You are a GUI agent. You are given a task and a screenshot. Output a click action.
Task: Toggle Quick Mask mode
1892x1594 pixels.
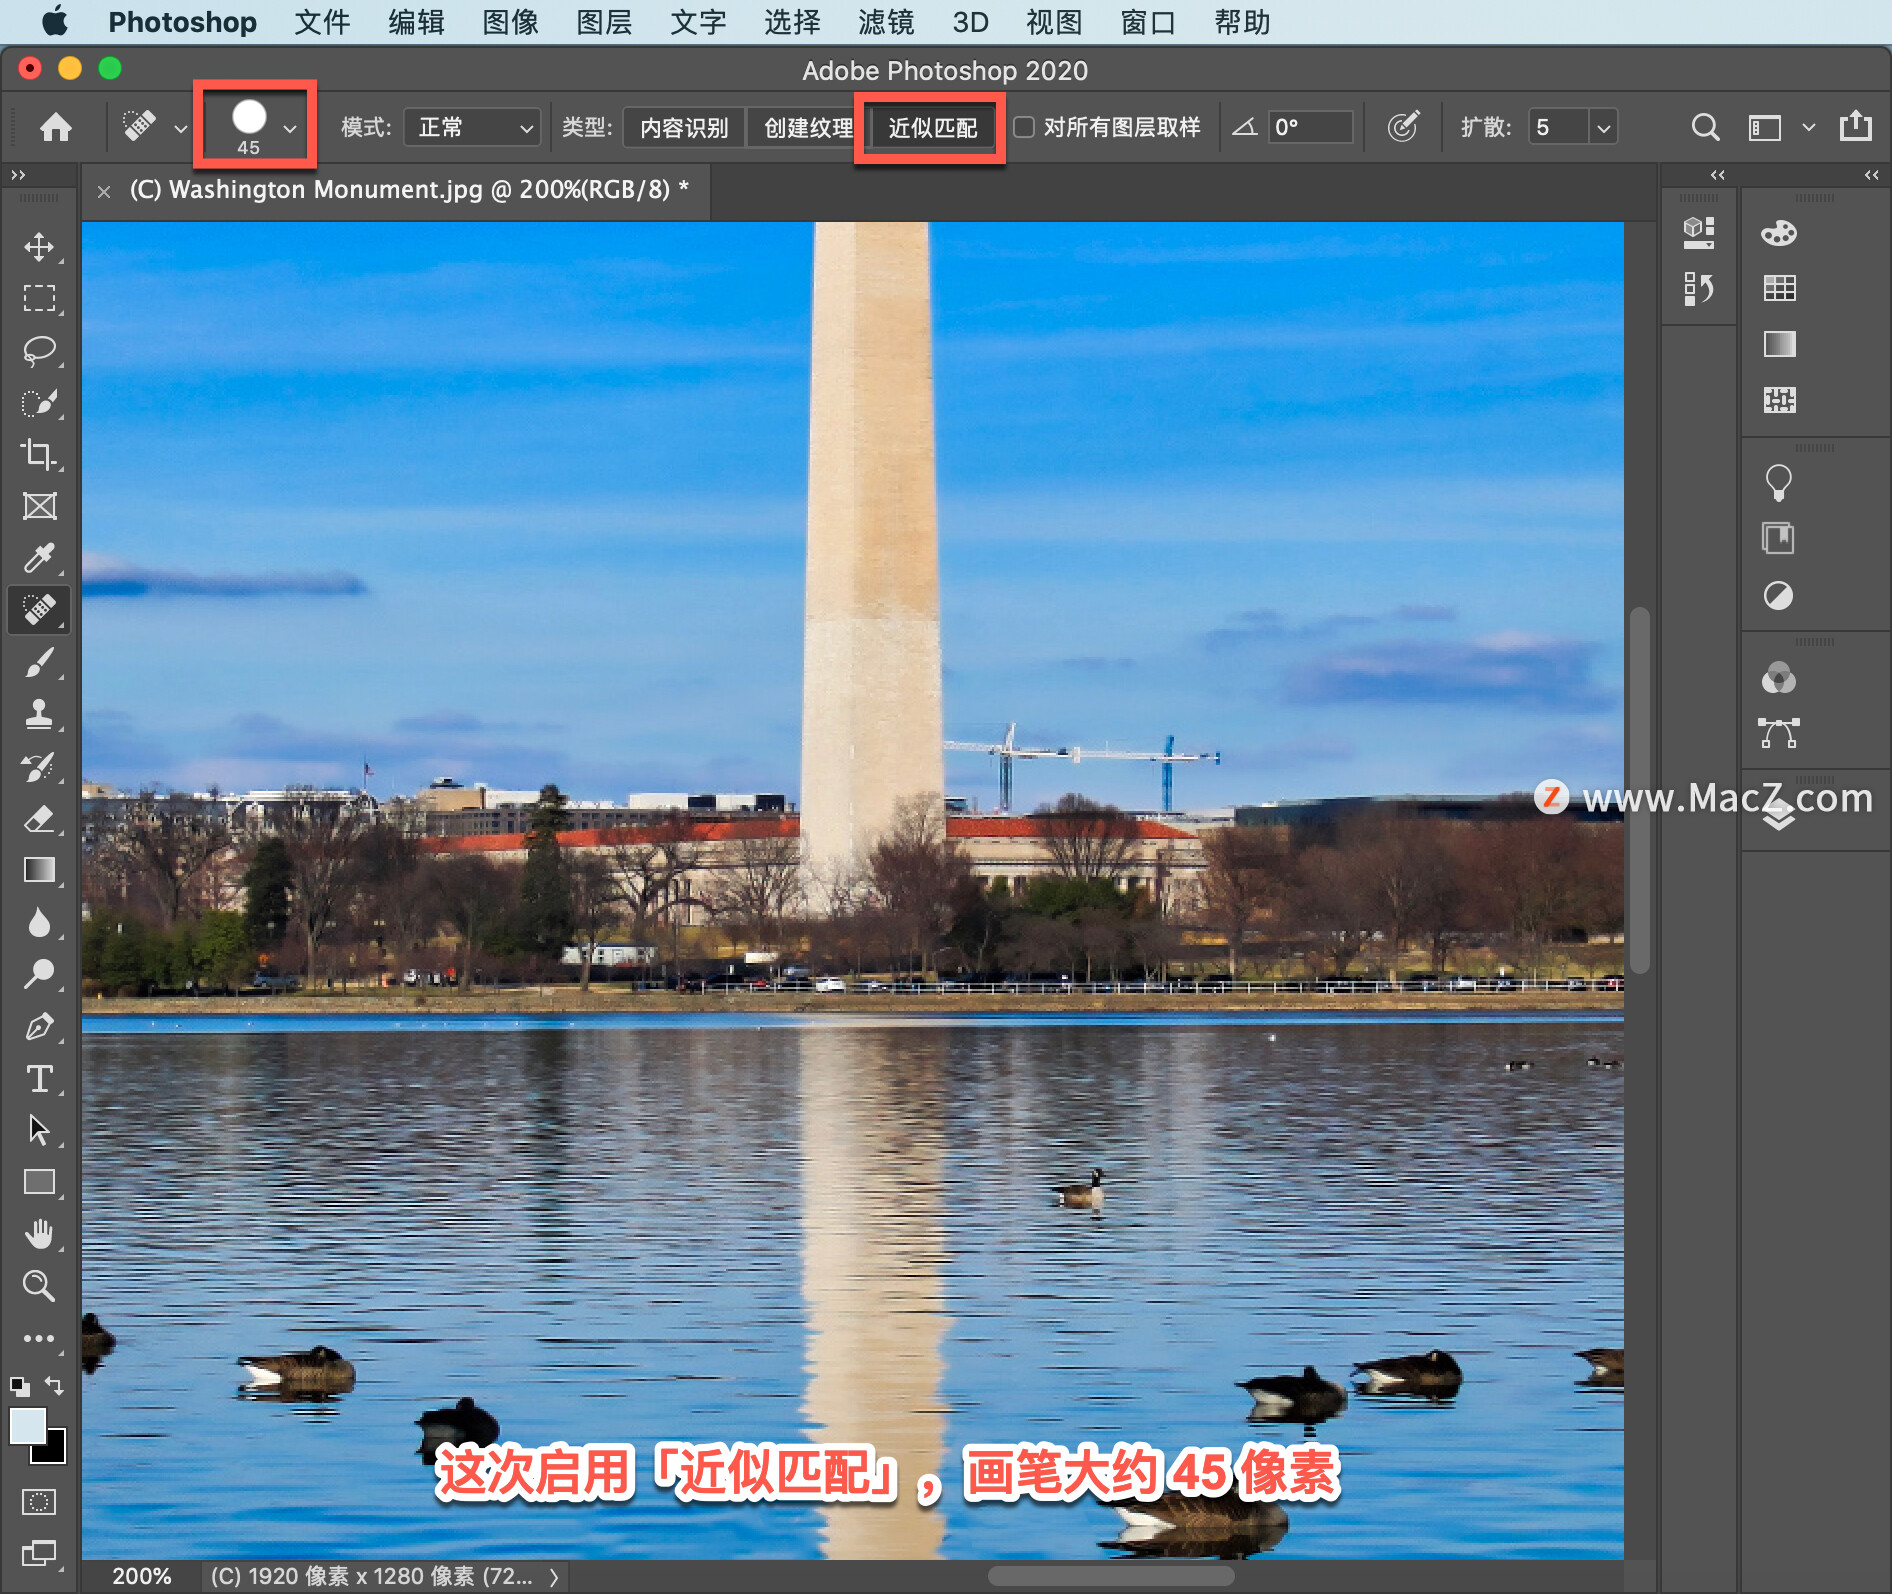pyautogui.click(x=39, y=1501)
